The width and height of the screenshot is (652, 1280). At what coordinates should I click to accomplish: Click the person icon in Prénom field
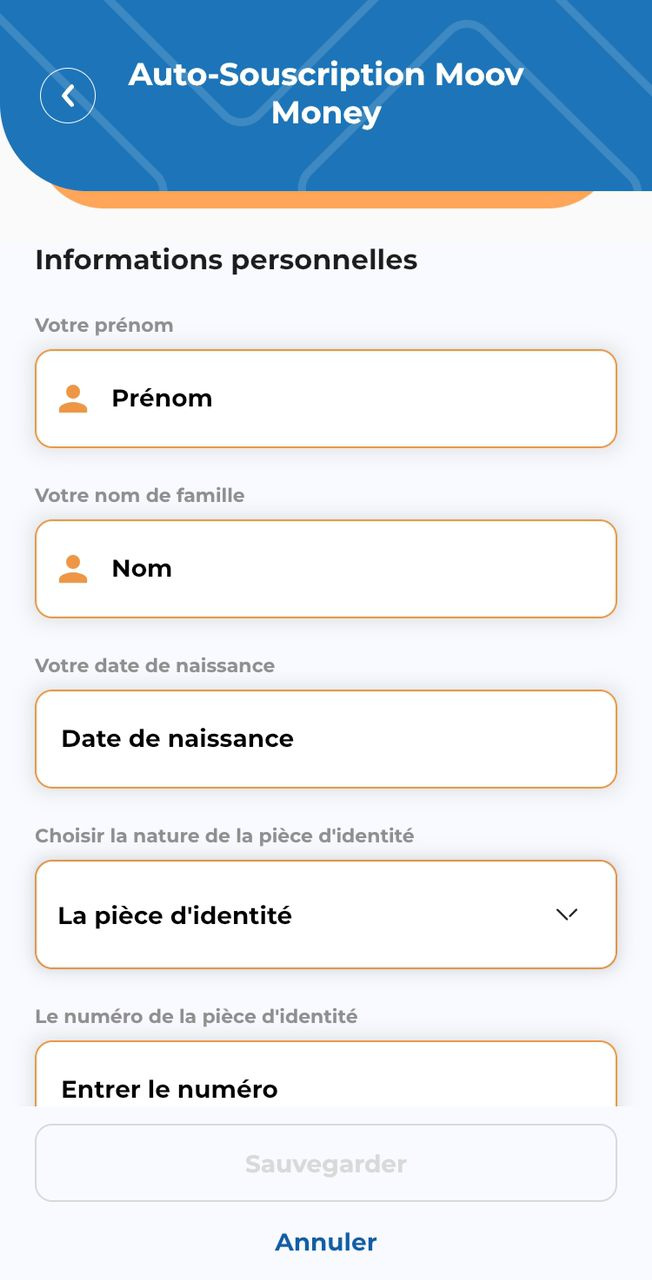(x=73, y=399)
